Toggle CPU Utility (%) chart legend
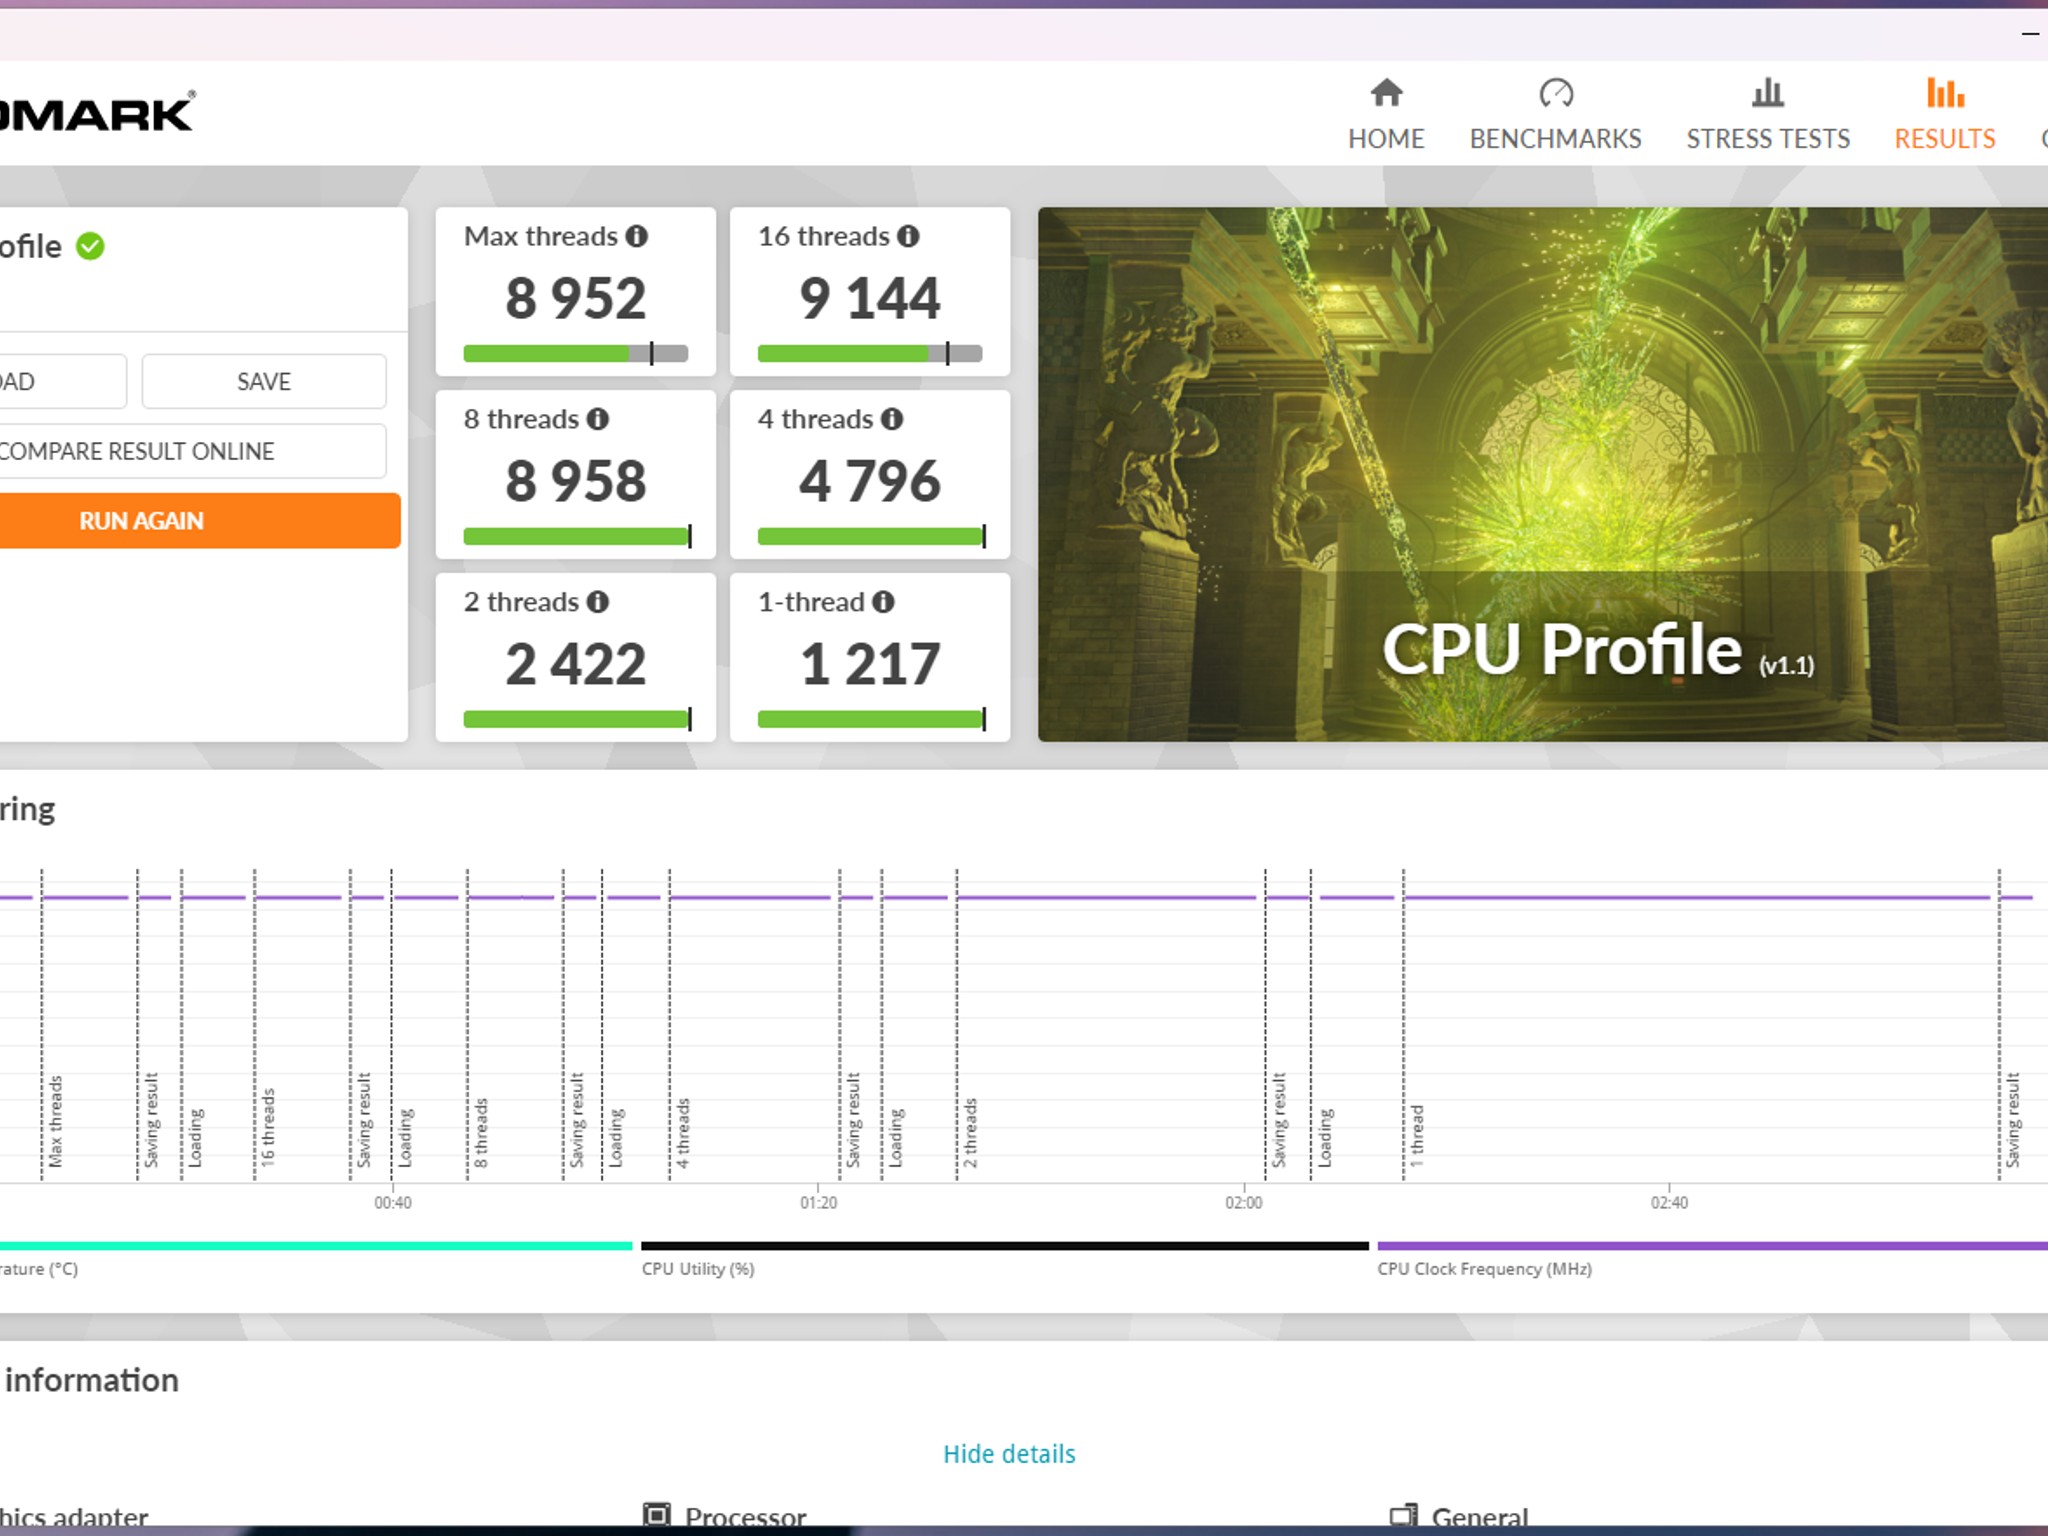The image size is (2048, 1536). coord(1004,1258)
